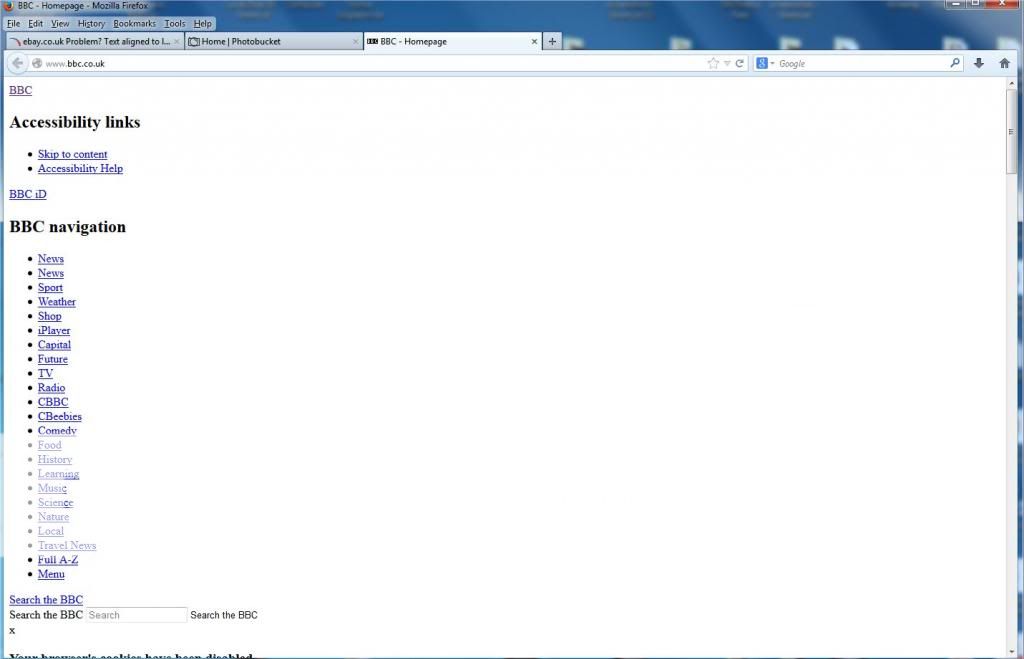
Task: Open the URL history dropdown arrow
Action: (x=727, y=63)
